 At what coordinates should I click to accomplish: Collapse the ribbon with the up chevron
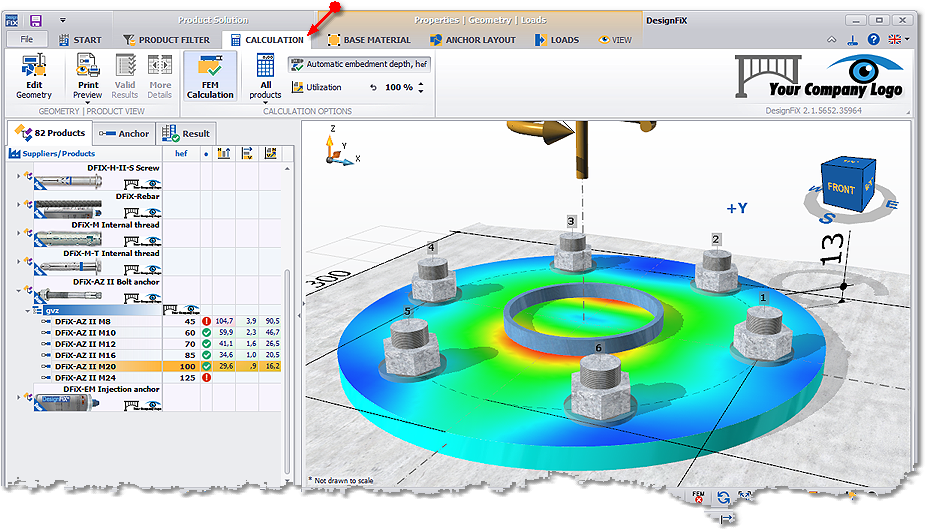click(x=831, y=40)
